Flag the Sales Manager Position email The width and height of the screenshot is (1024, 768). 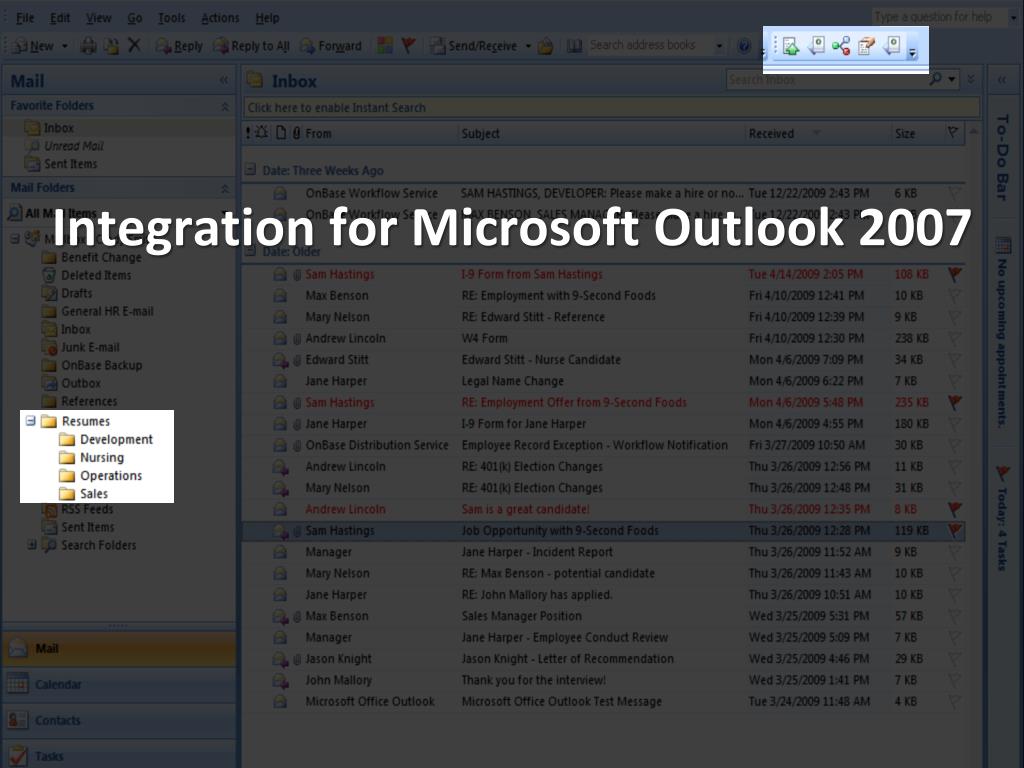coord(954,616)
